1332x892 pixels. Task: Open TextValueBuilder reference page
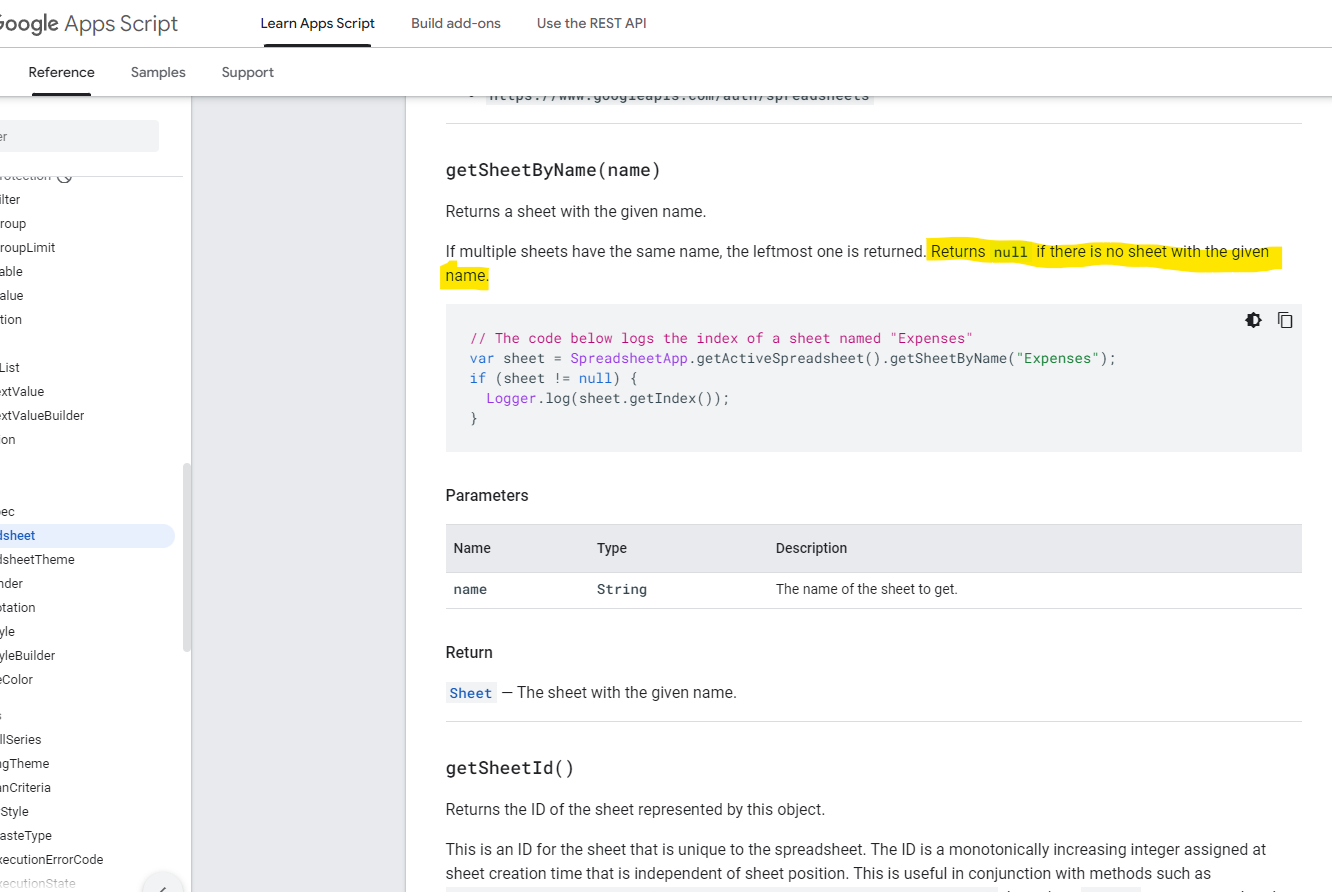point(42,415)
